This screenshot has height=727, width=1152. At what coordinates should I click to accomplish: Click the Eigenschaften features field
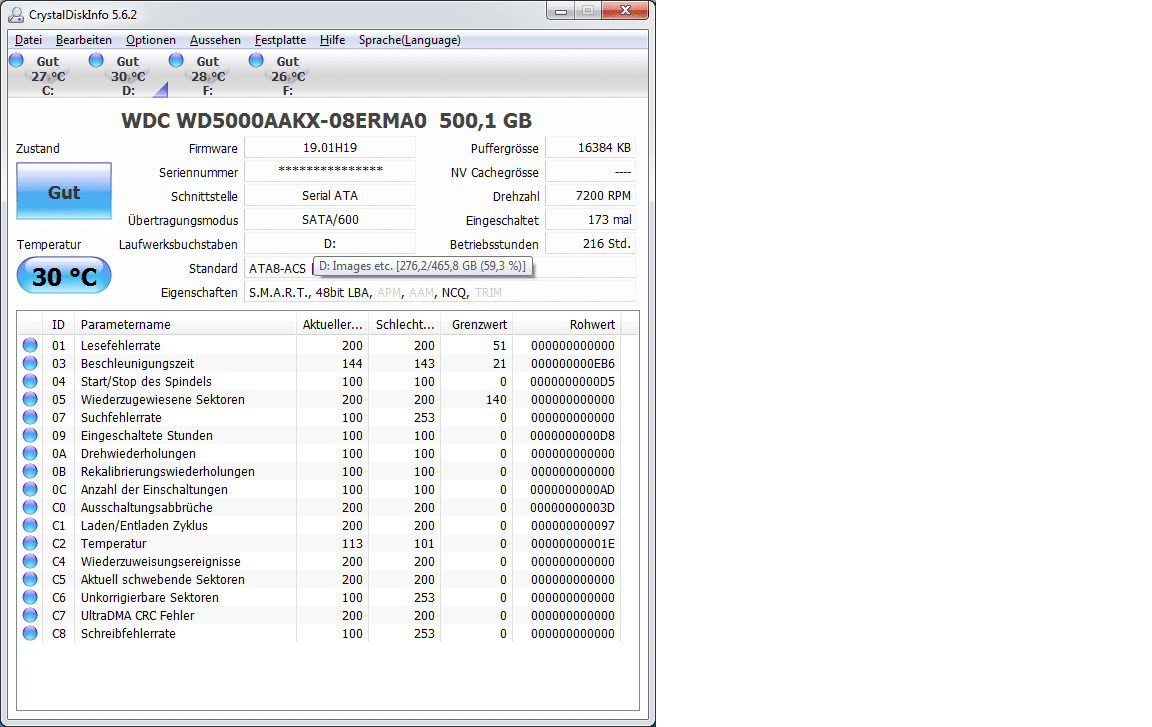point(440,292)
